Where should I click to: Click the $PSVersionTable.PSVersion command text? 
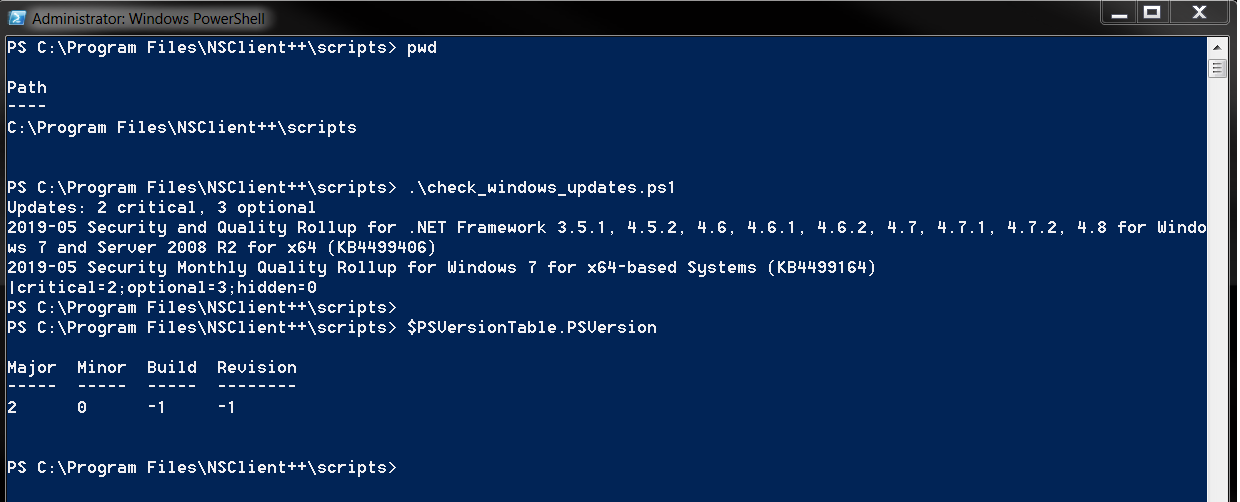[531, 328]
